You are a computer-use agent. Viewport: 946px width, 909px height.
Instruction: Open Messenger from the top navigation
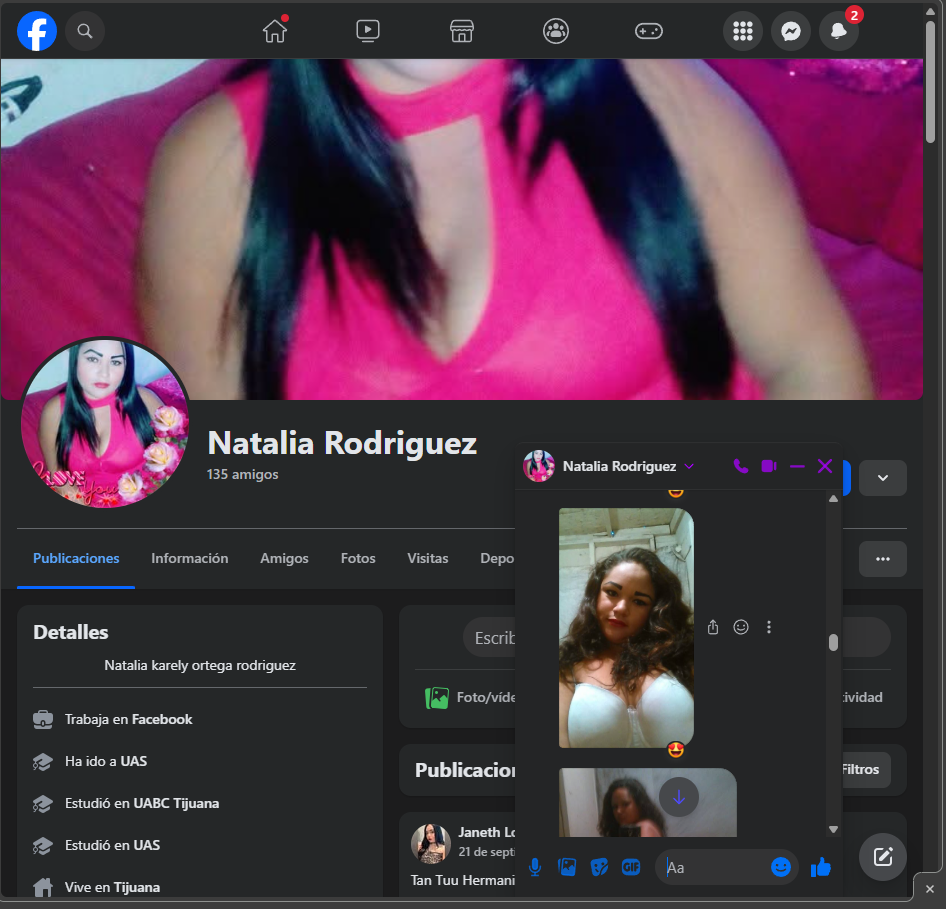click(791, 31)
